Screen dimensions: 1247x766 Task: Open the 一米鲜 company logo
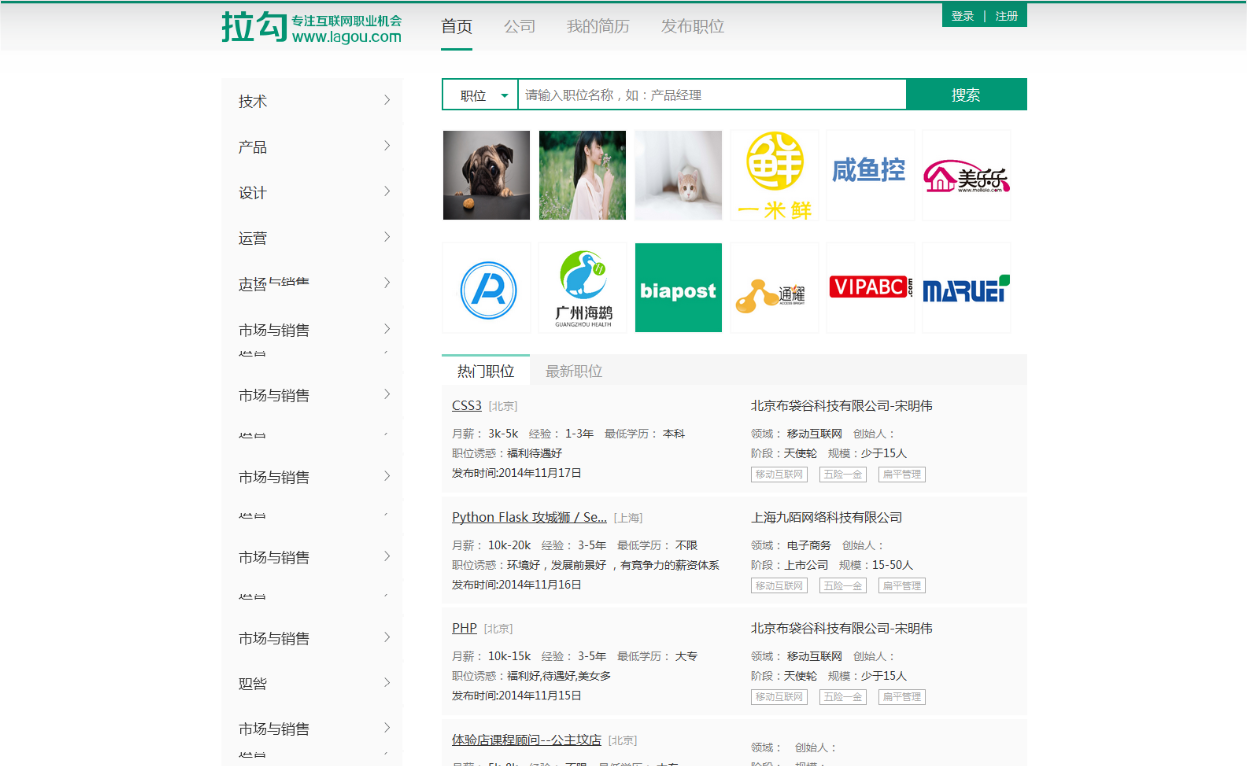[x=774, y=175]
